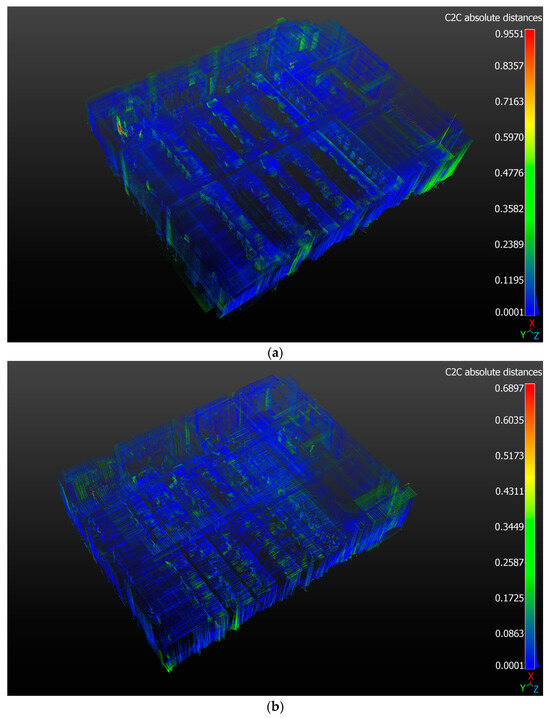Click the 0.3449 tick on the scale

point(509,527)
